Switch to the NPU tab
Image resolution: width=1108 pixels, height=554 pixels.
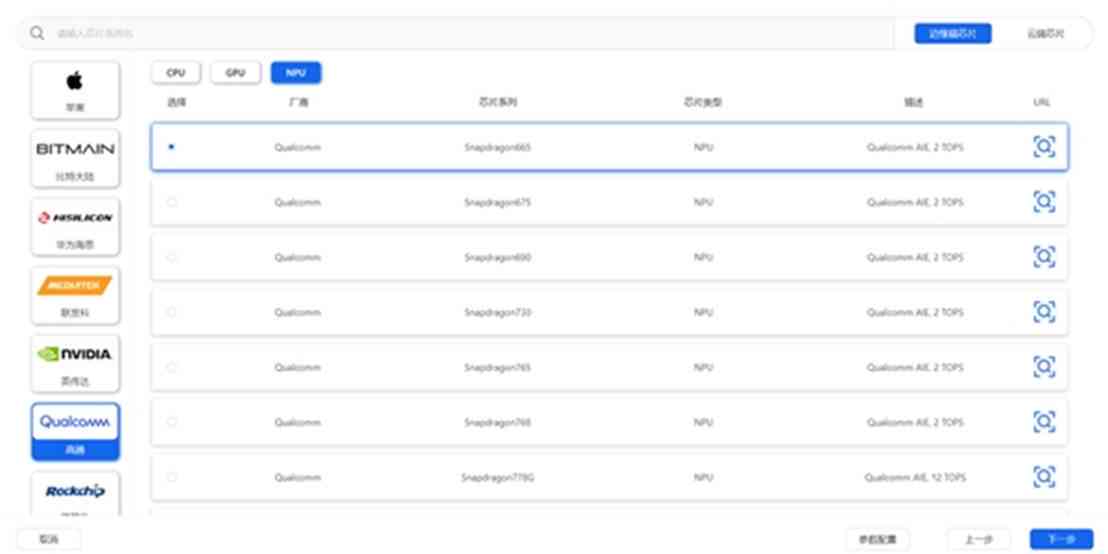(x=295, y=73)
